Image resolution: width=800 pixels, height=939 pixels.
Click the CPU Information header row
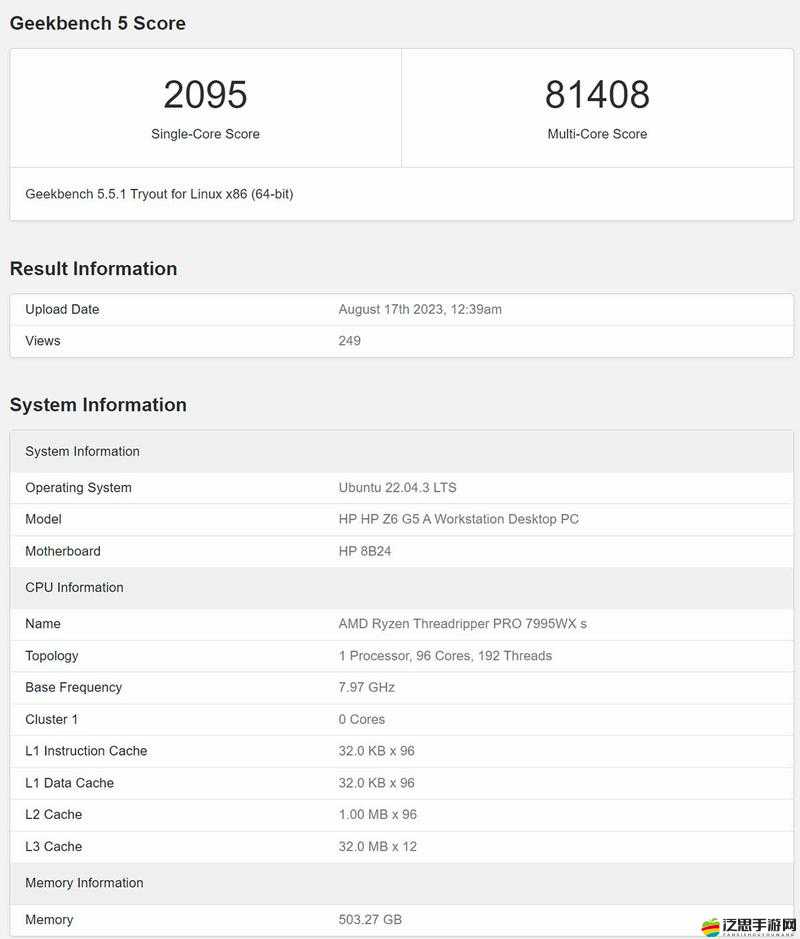tap(402, 587)
